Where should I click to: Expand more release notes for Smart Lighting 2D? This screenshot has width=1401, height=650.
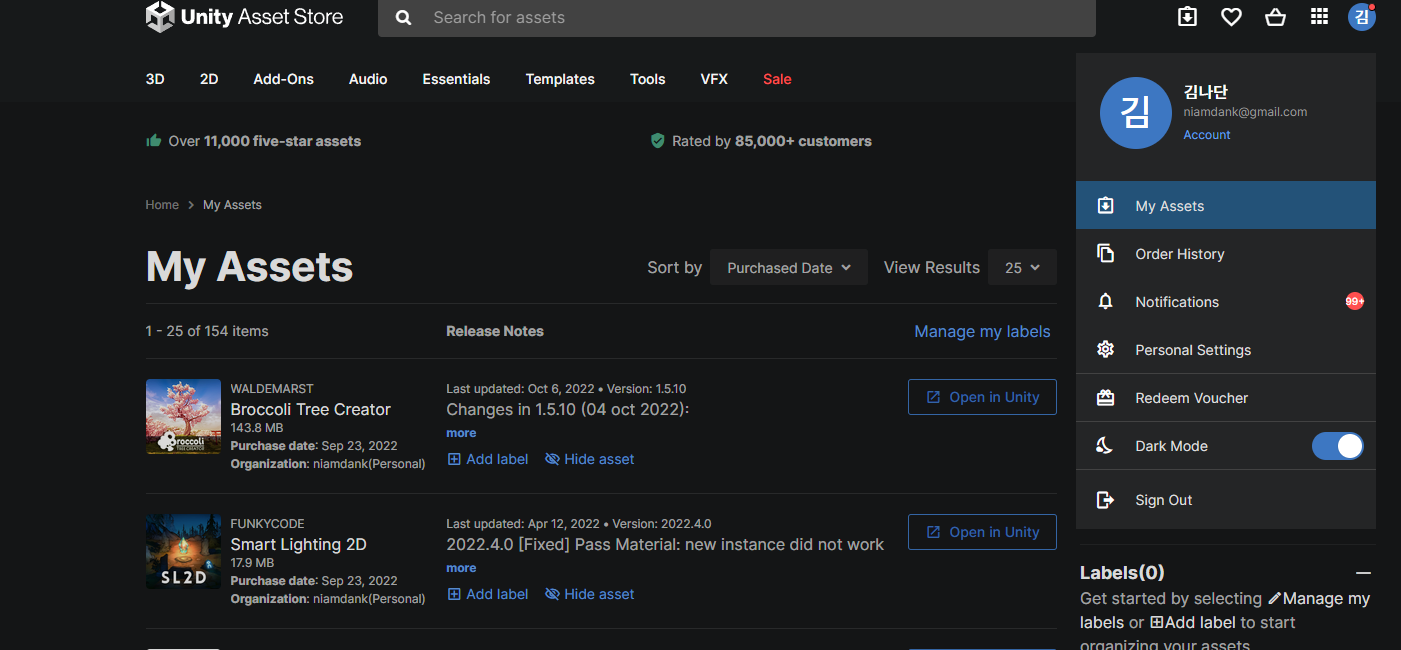(x=461, y=568)
